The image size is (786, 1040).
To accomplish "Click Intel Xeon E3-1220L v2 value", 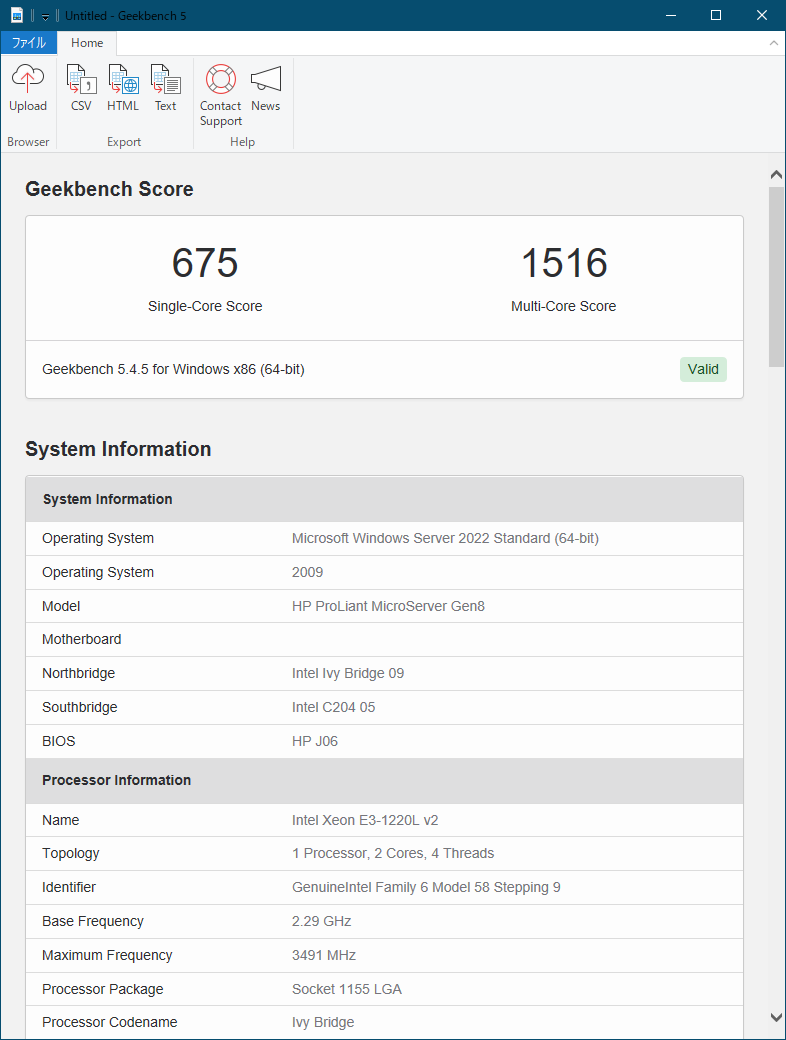I will pyautogui.click(x=365, y=820).
